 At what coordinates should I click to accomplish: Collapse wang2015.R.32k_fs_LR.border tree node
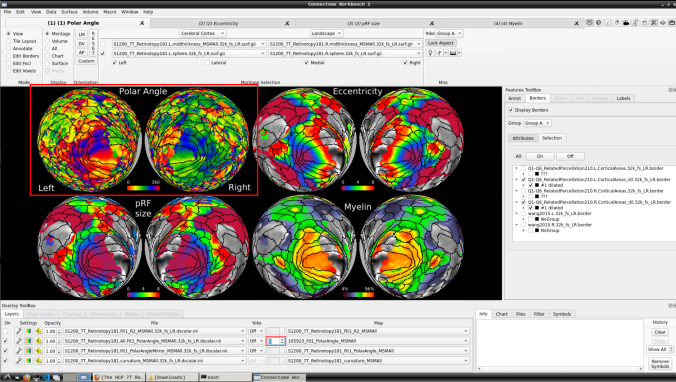click(x=516, y=225)
